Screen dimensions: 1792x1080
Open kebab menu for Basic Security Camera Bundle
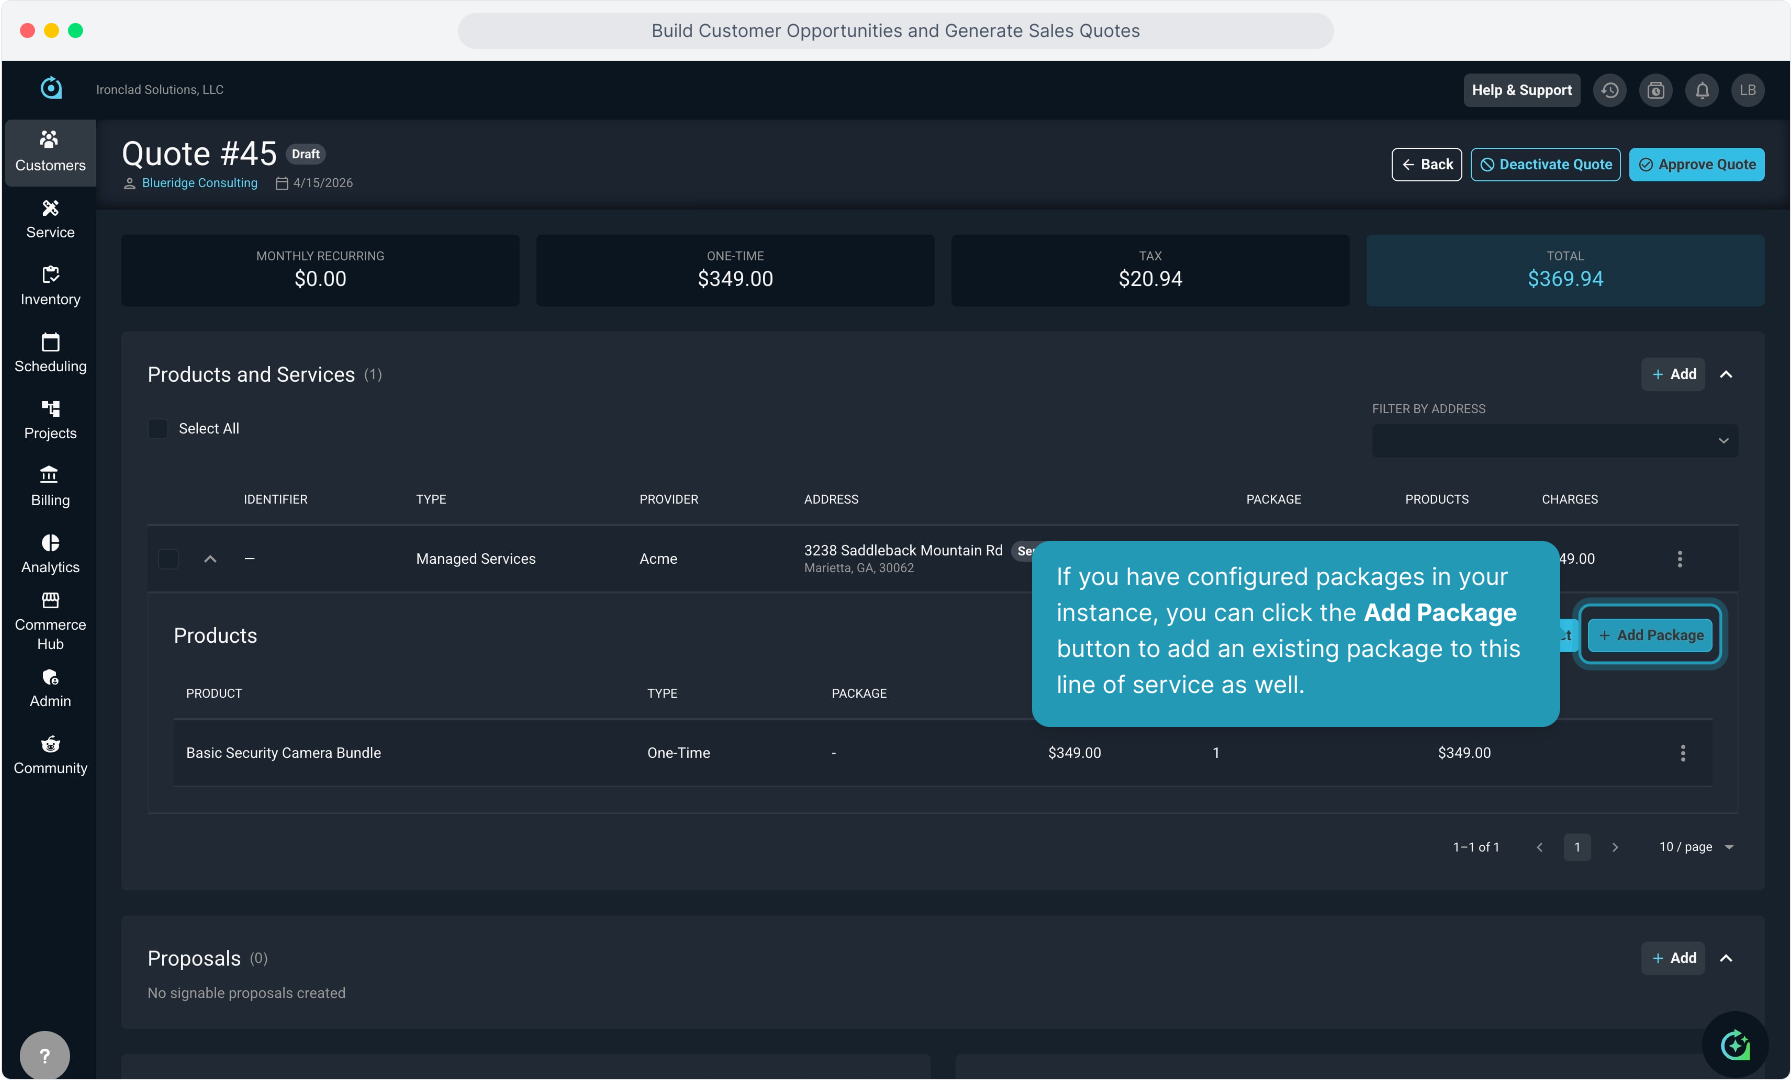(1683, 753)
